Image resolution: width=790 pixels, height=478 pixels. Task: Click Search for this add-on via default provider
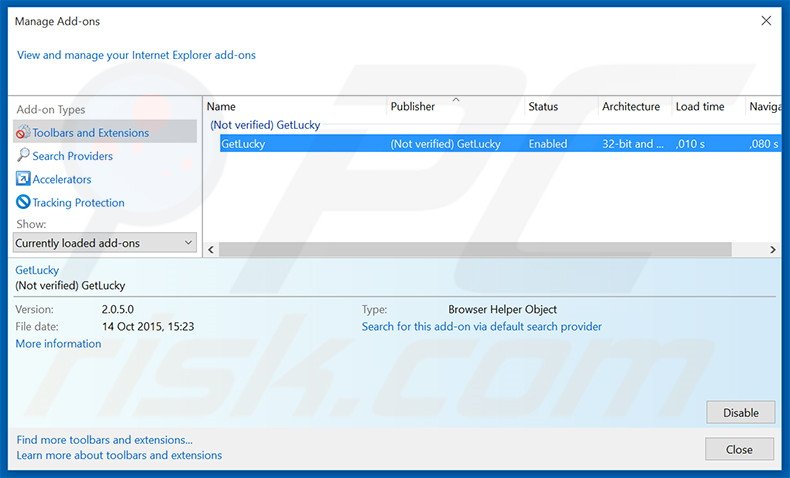pyautogui.click(x=482, y=326)
